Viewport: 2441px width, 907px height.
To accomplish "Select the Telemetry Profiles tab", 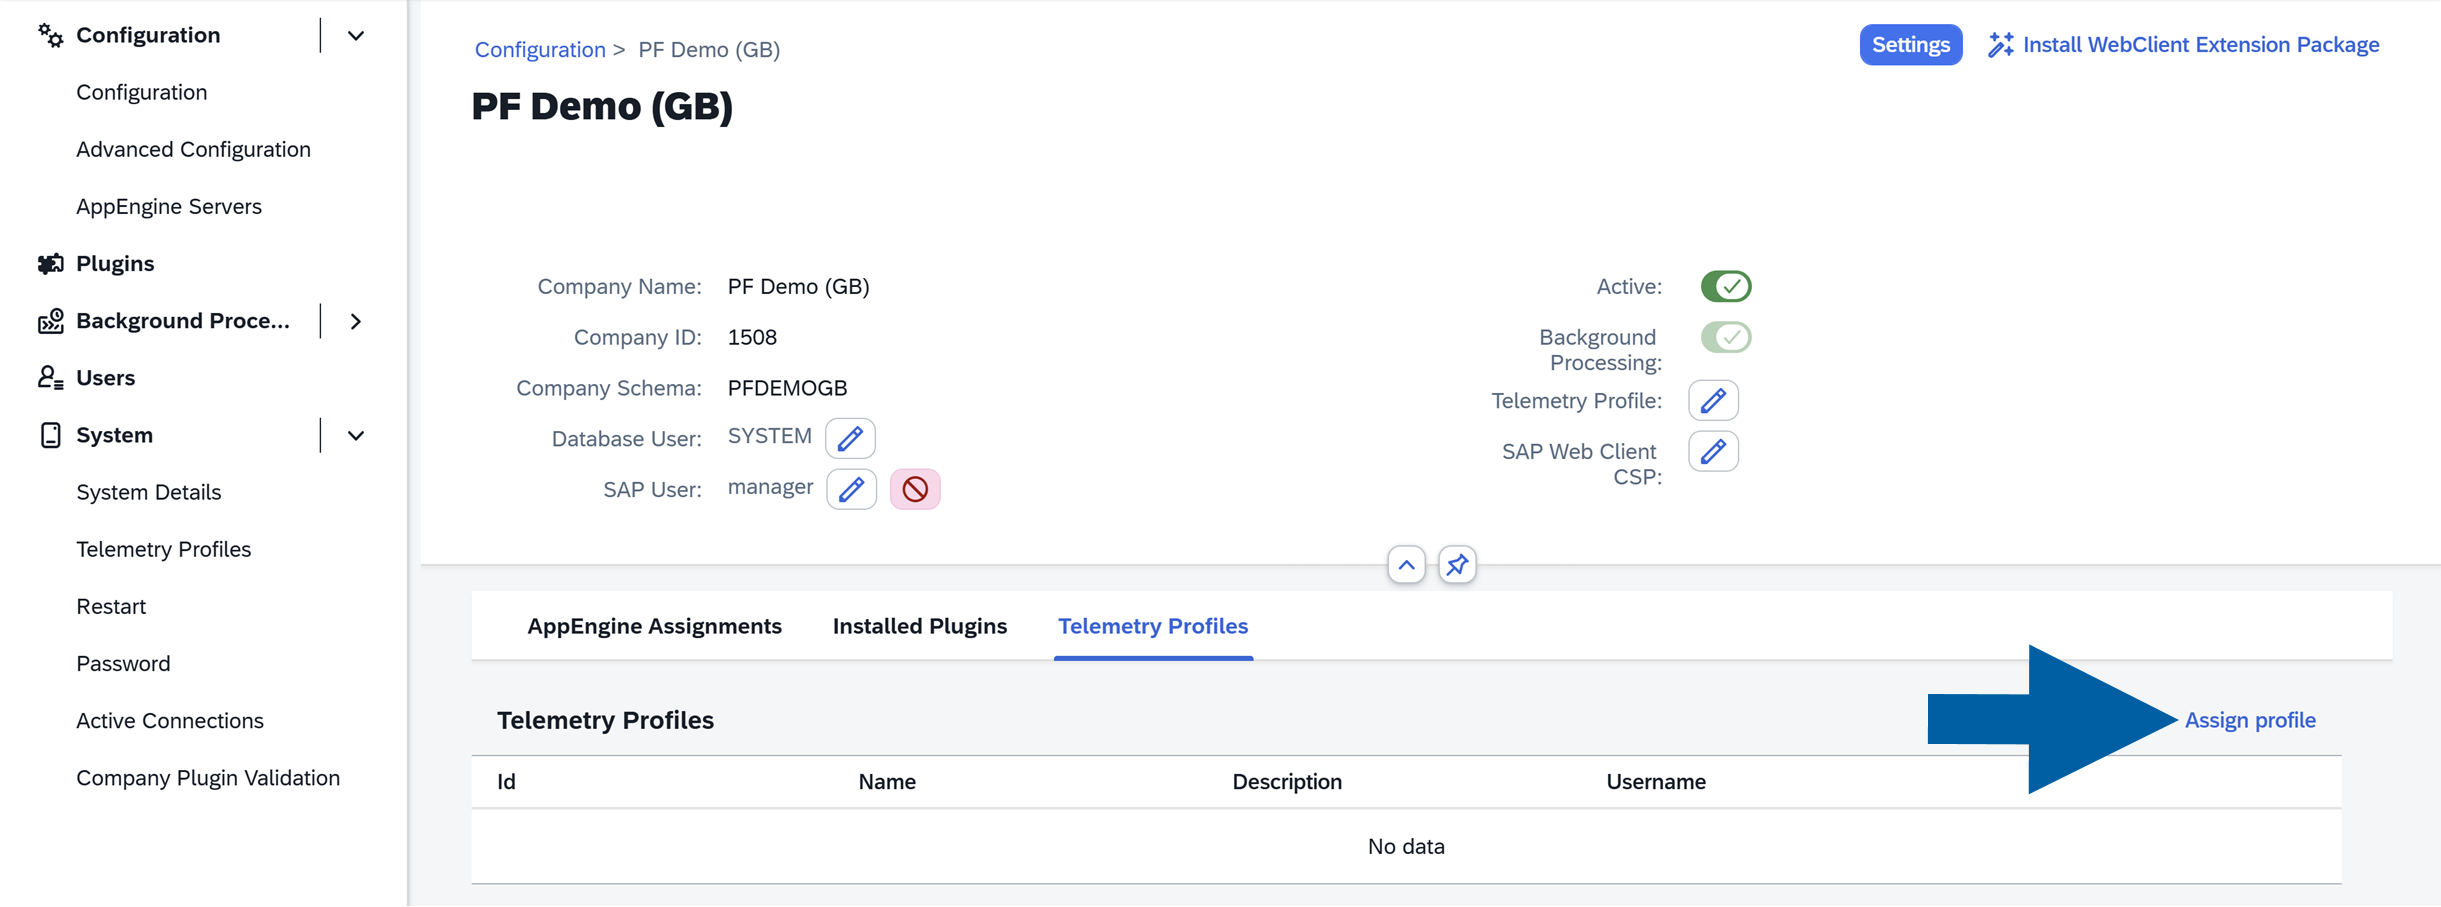I will click(x=1153, y=626).
